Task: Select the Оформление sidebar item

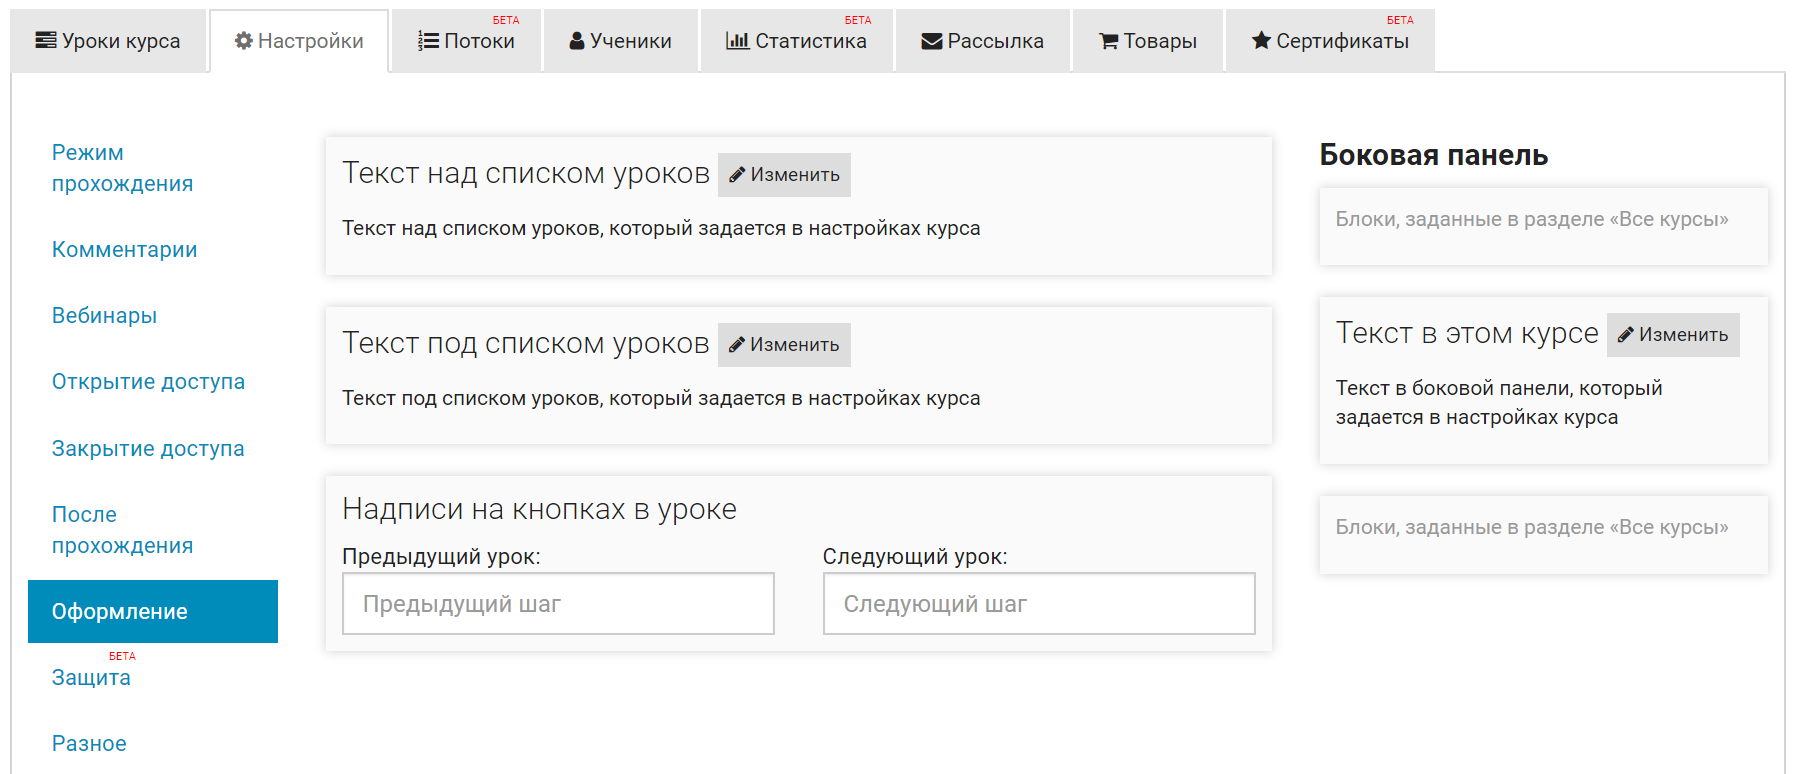Action: pos(153,612)
